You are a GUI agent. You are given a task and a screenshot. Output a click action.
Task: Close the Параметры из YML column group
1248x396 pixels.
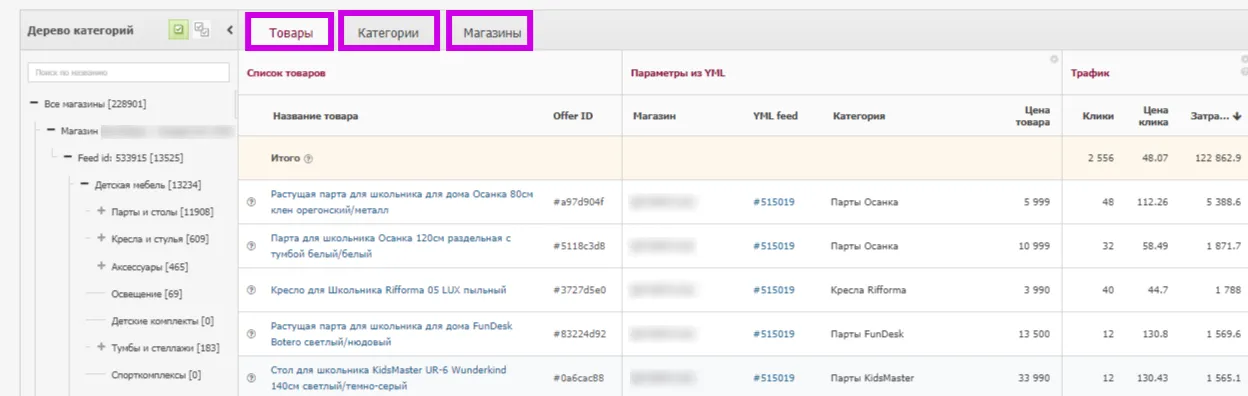1053,59
